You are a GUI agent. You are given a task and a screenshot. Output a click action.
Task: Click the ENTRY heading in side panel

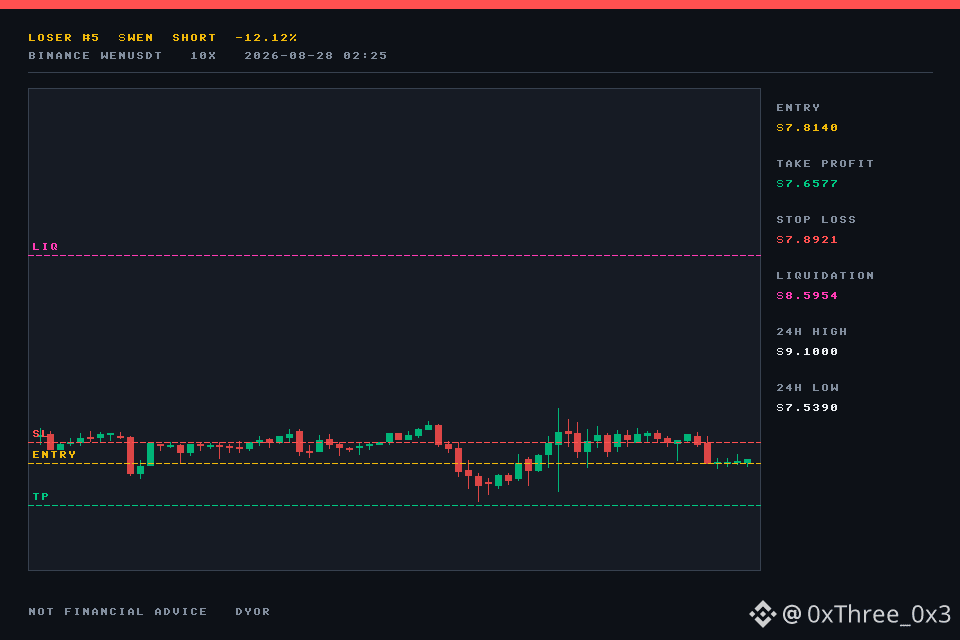coord(798,108)
